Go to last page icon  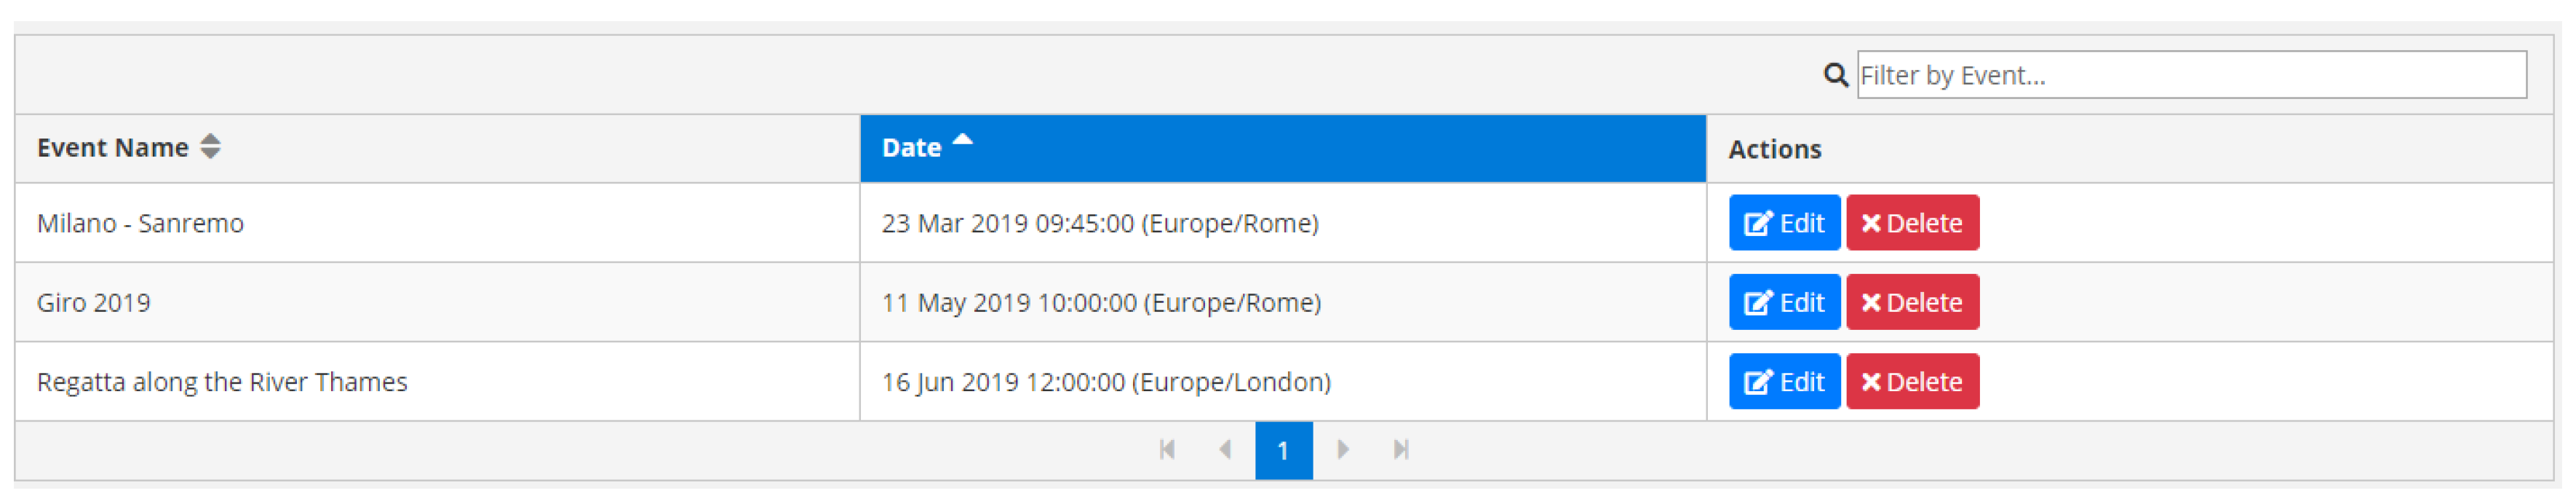(x=1401, y=450)
